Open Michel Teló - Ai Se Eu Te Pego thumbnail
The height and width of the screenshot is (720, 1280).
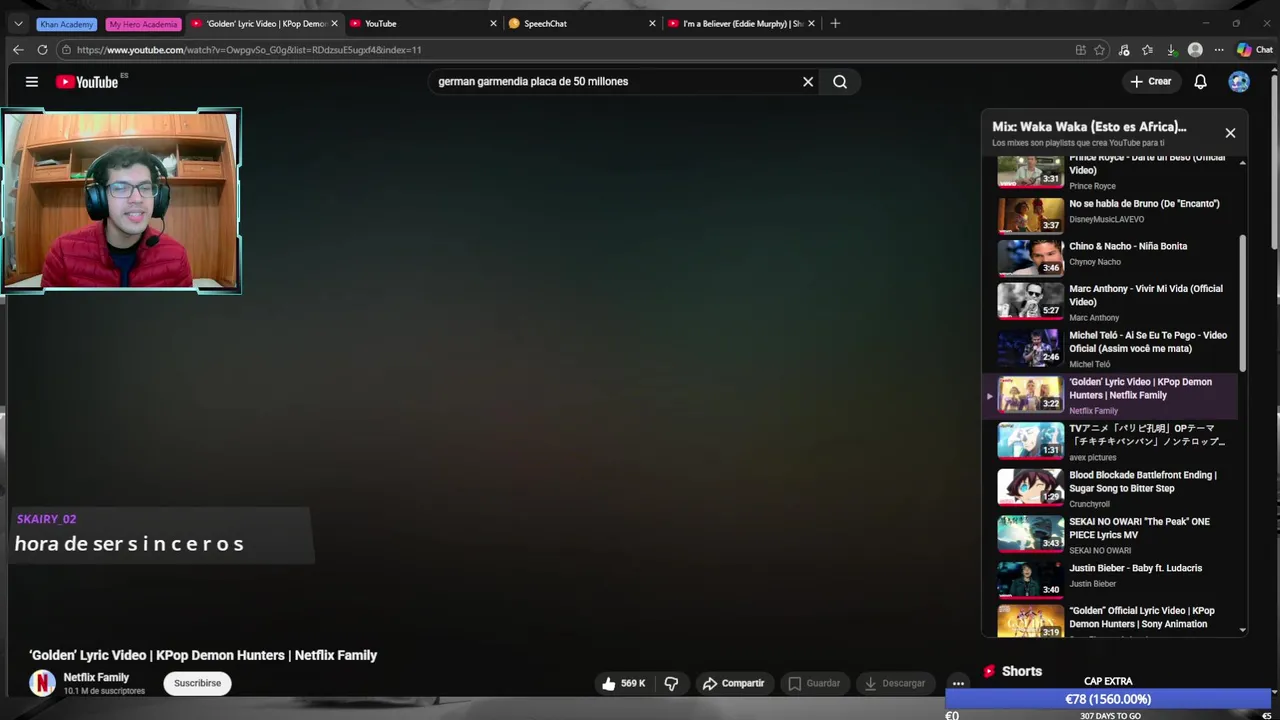(1031, 348)
